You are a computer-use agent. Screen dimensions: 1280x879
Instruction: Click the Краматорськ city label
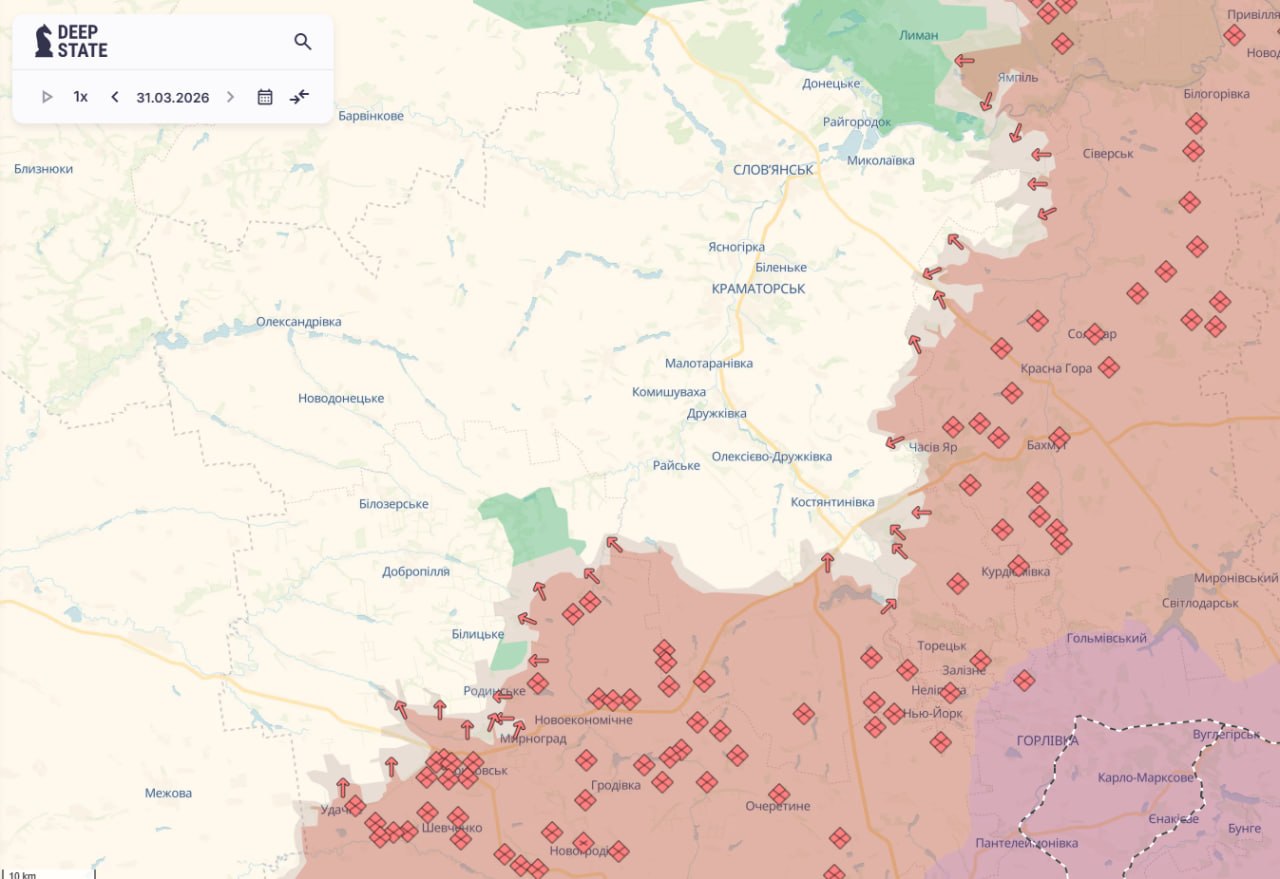coord(758,289)
